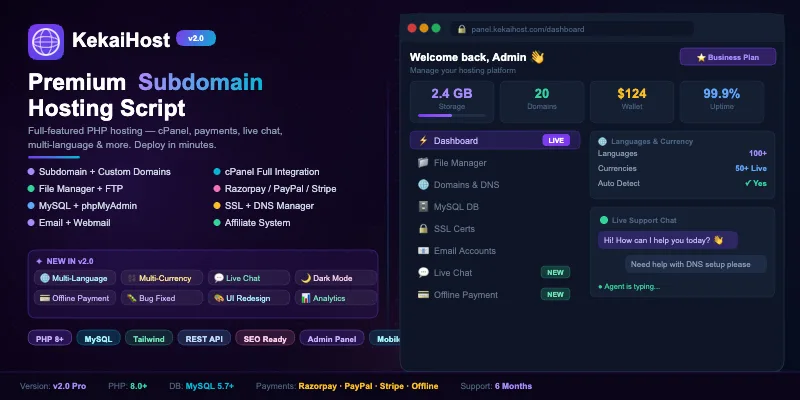Click the $124 Wallet stat card
The height and width of the screenshot is (400, 800).
632,102
